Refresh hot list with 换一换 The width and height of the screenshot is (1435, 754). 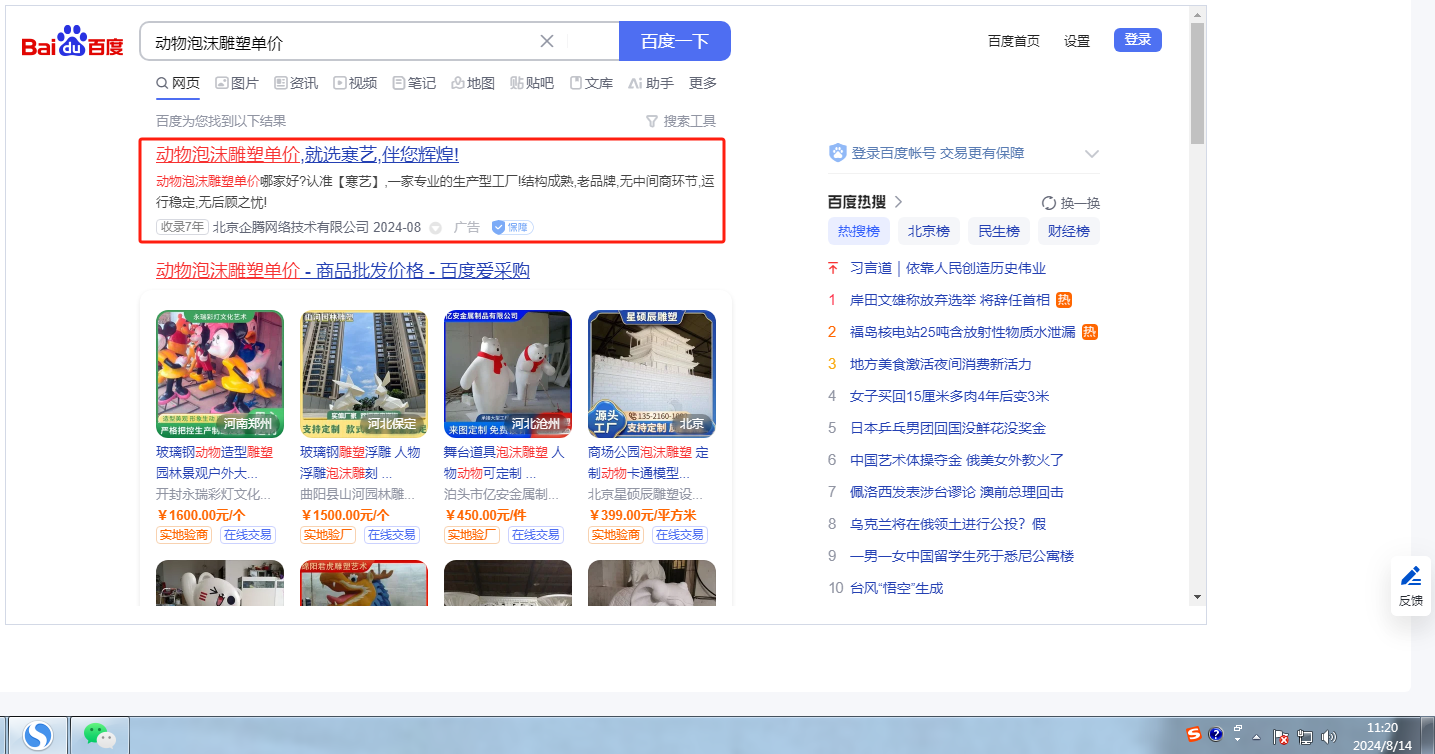click(1071, 203)
